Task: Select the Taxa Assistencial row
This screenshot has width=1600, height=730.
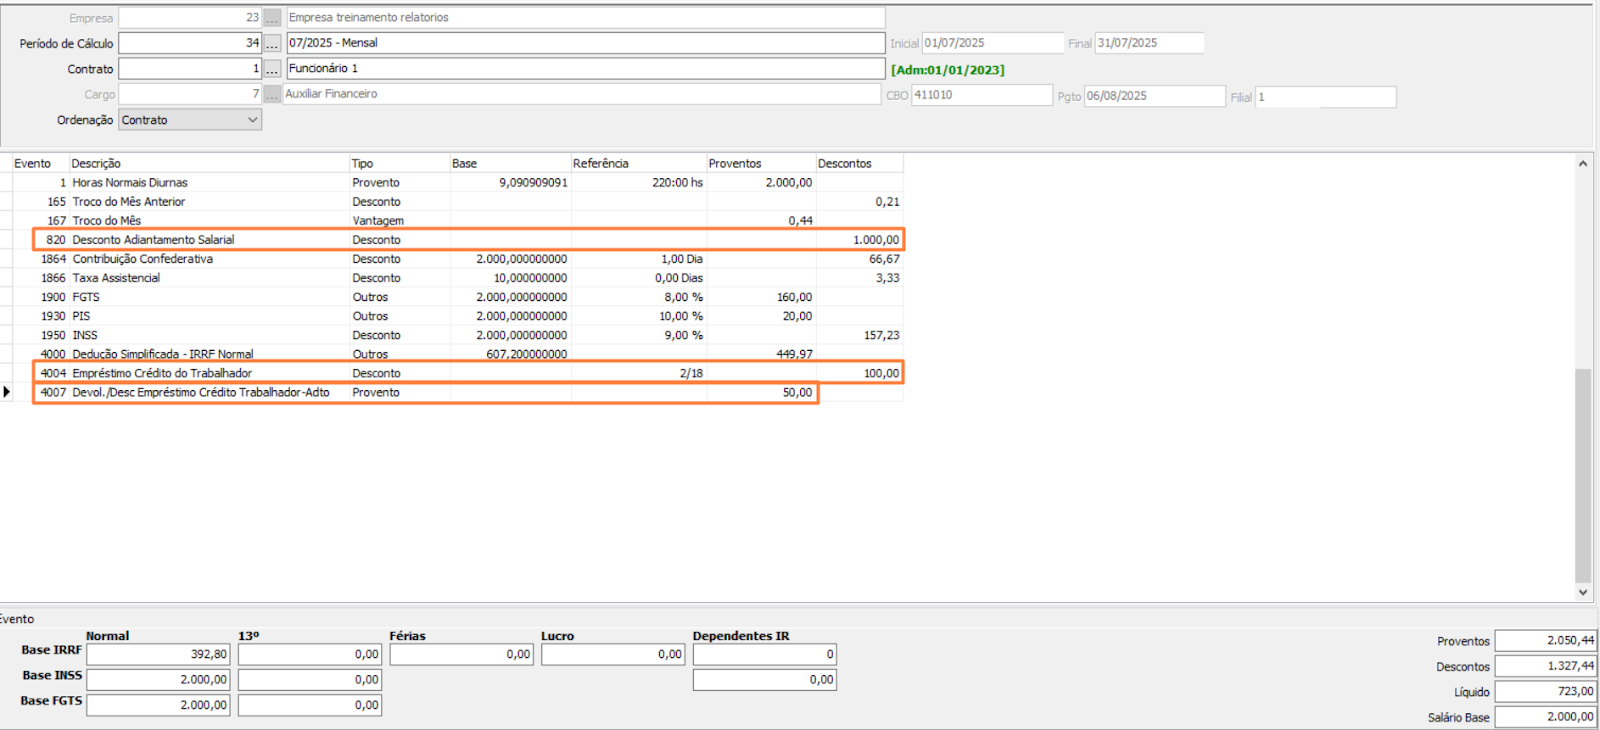Action: [457, 278]
